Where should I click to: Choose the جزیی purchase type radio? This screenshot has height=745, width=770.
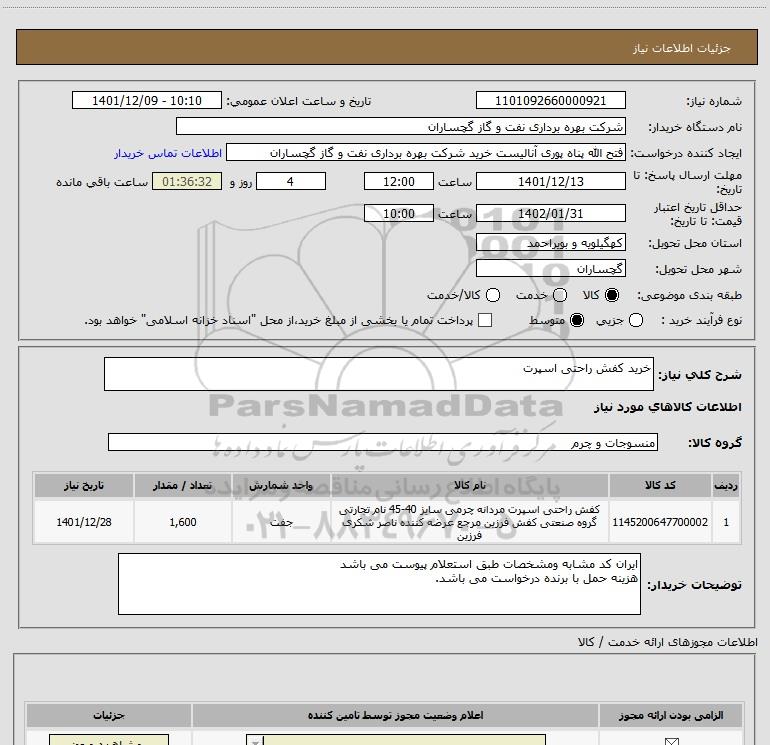(x=636, y=320)
